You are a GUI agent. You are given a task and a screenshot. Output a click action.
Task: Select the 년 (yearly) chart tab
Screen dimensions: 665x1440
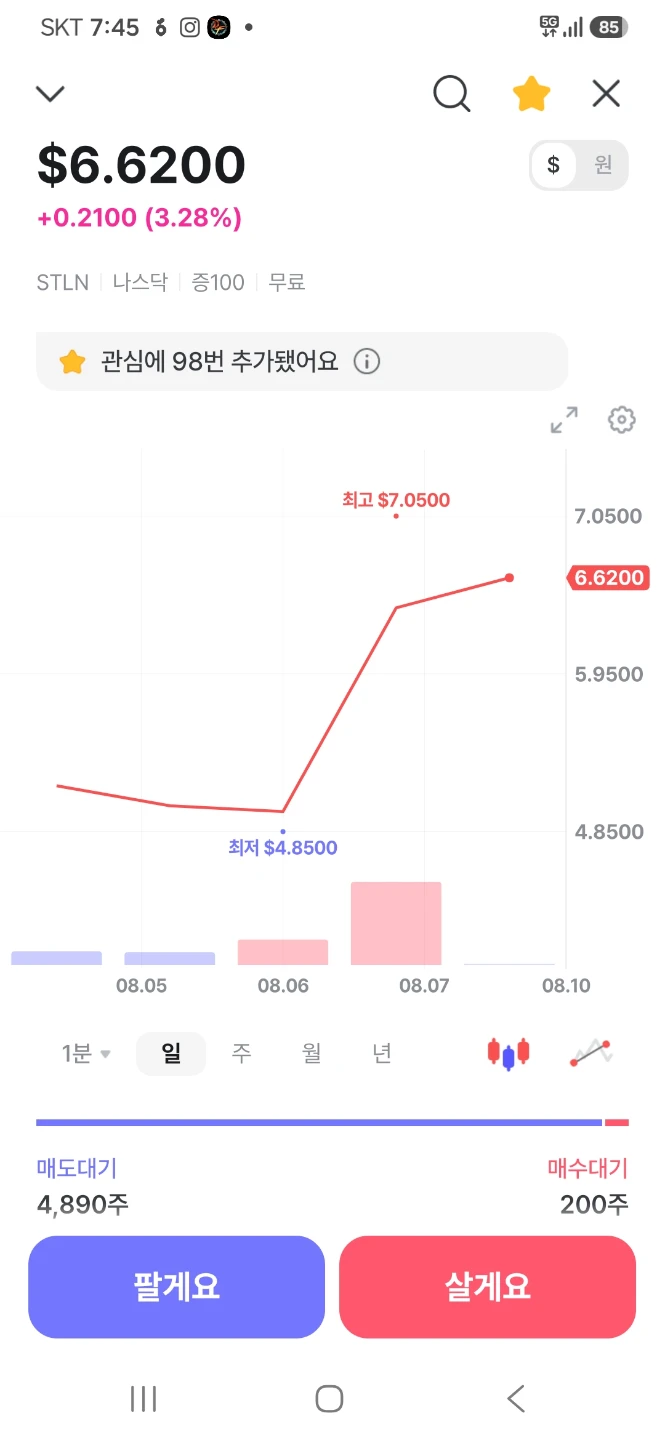click(x=382, y=1053)
